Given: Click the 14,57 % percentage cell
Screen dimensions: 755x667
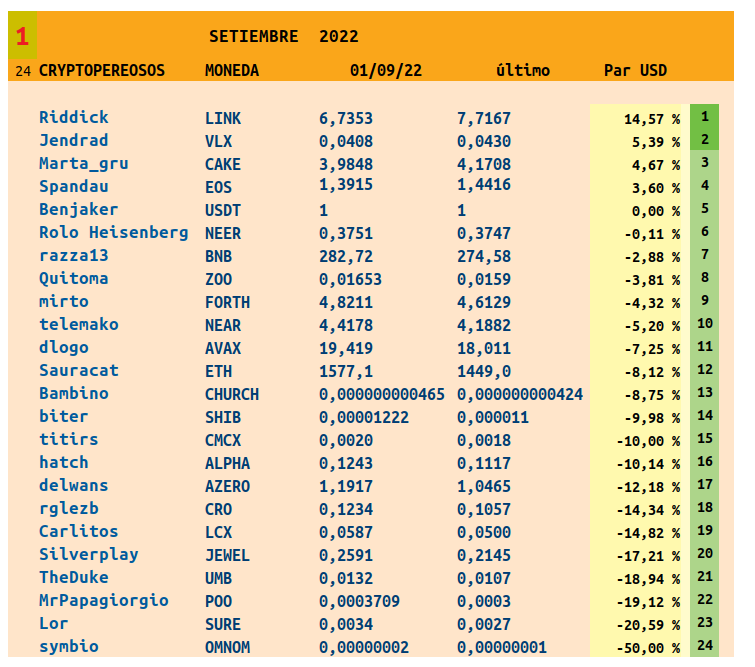Looking at the screenshot, I should pyautogui.click(x=651, y=119).
